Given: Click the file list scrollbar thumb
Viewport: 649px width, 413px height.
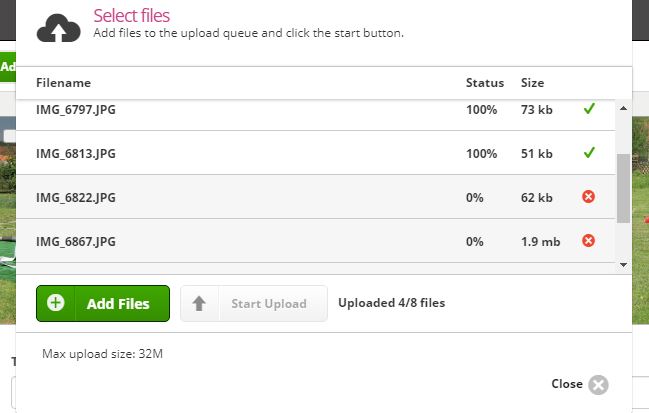Looking at the screenshot, I should coord(623,188).
